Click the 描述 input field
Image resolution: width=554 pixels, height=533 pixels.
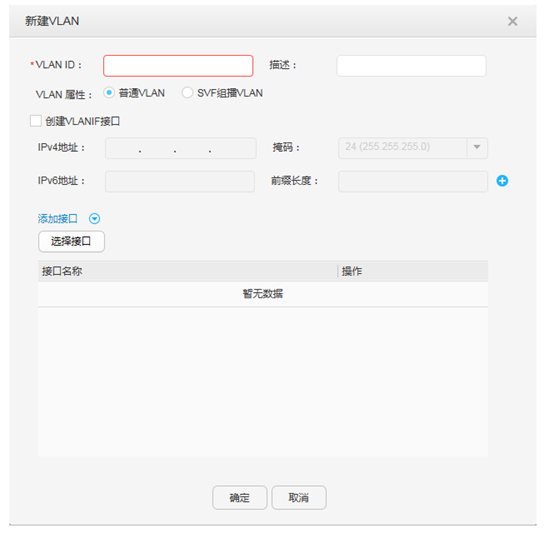411,66
